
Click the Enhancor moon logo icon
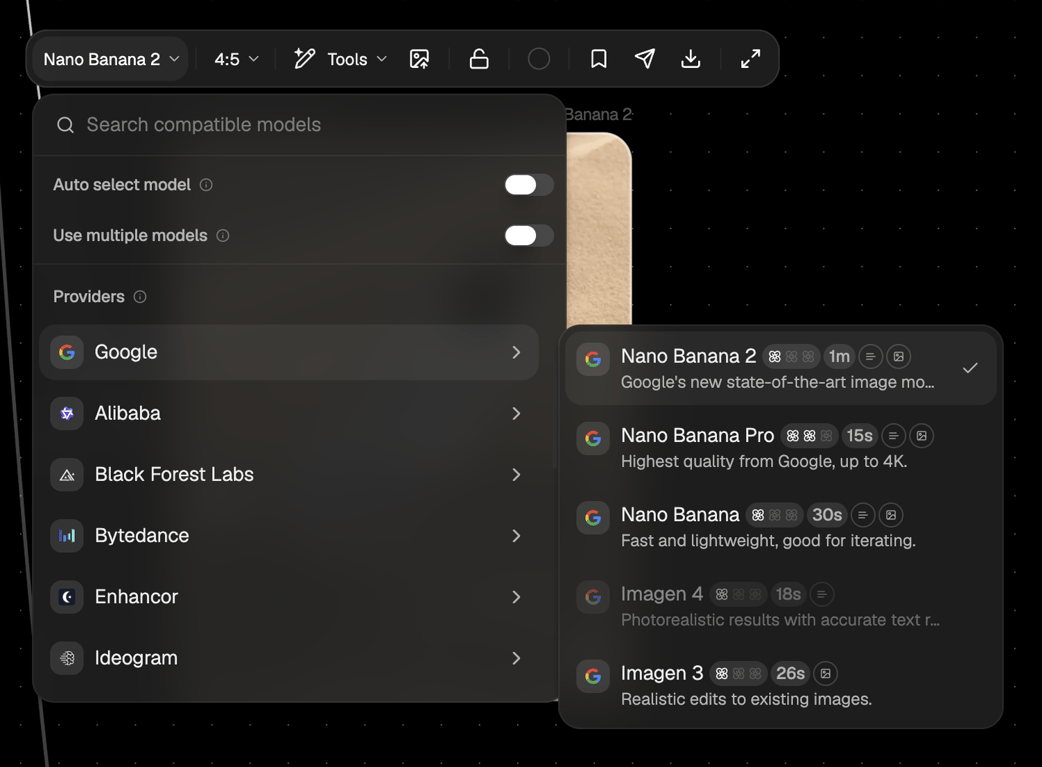[67, 597]
